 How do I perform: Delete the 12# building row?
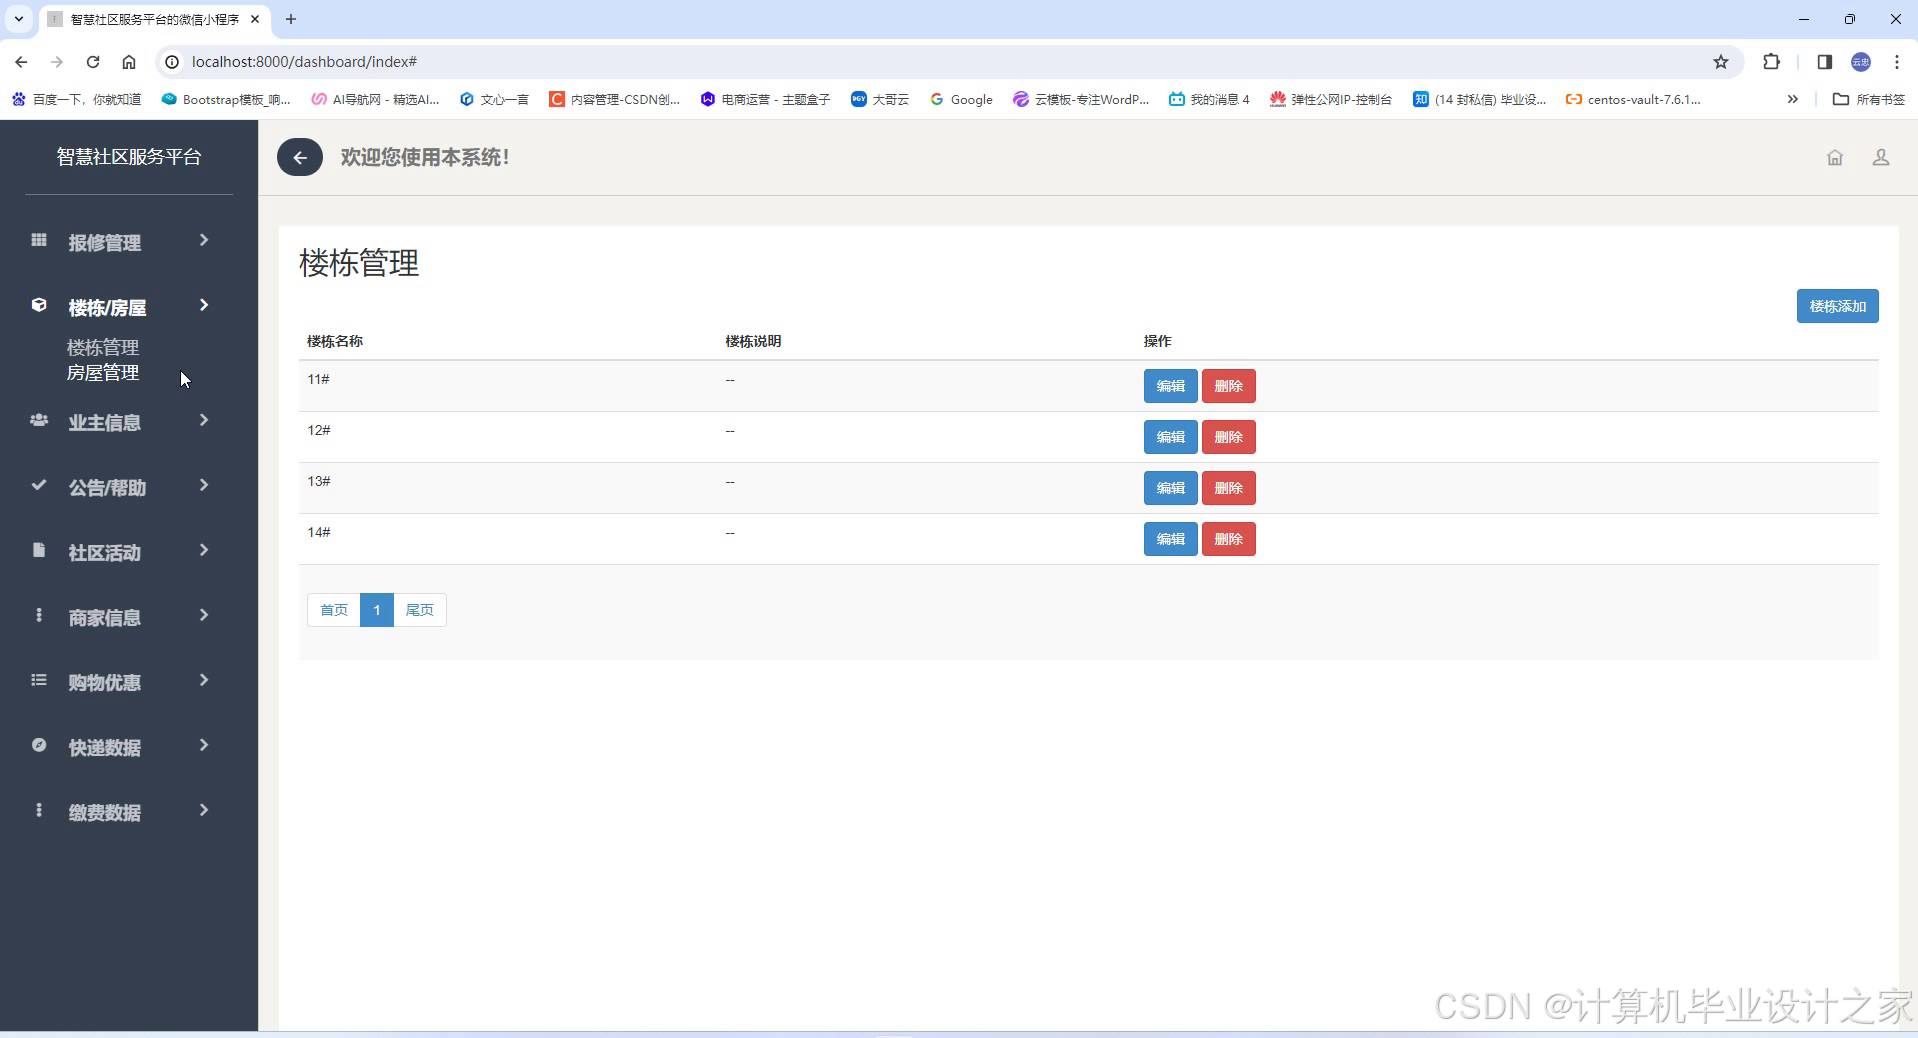click(x=1228, y=437)
